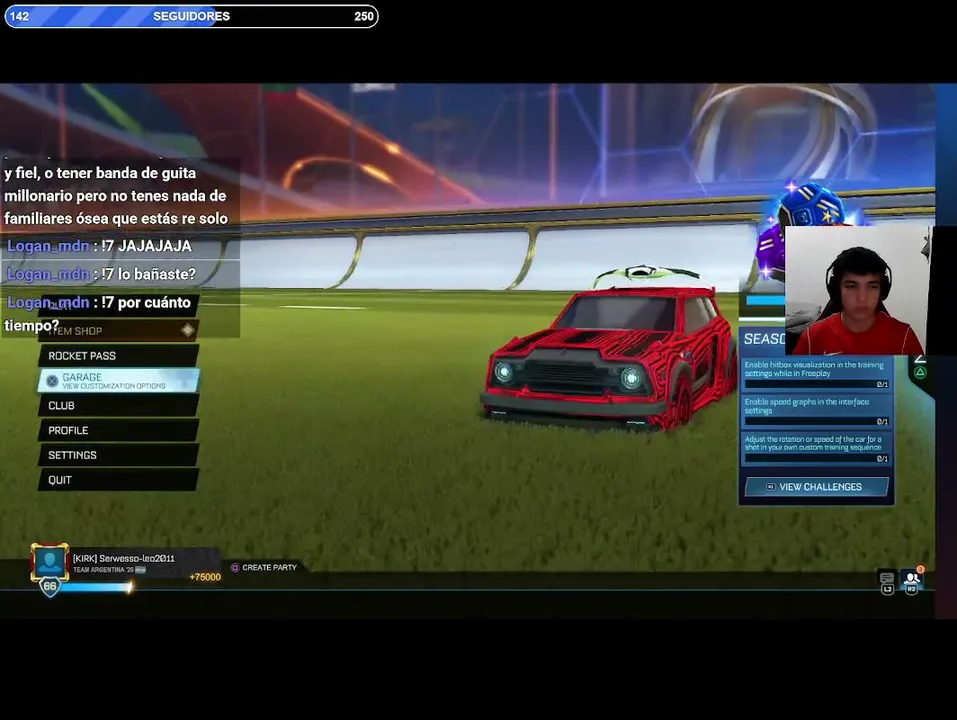Image resolution: width=957 pixels, height=720 pixels.
Task: Select the hitbox visualization challenge text
Action: tap(814, 369)
